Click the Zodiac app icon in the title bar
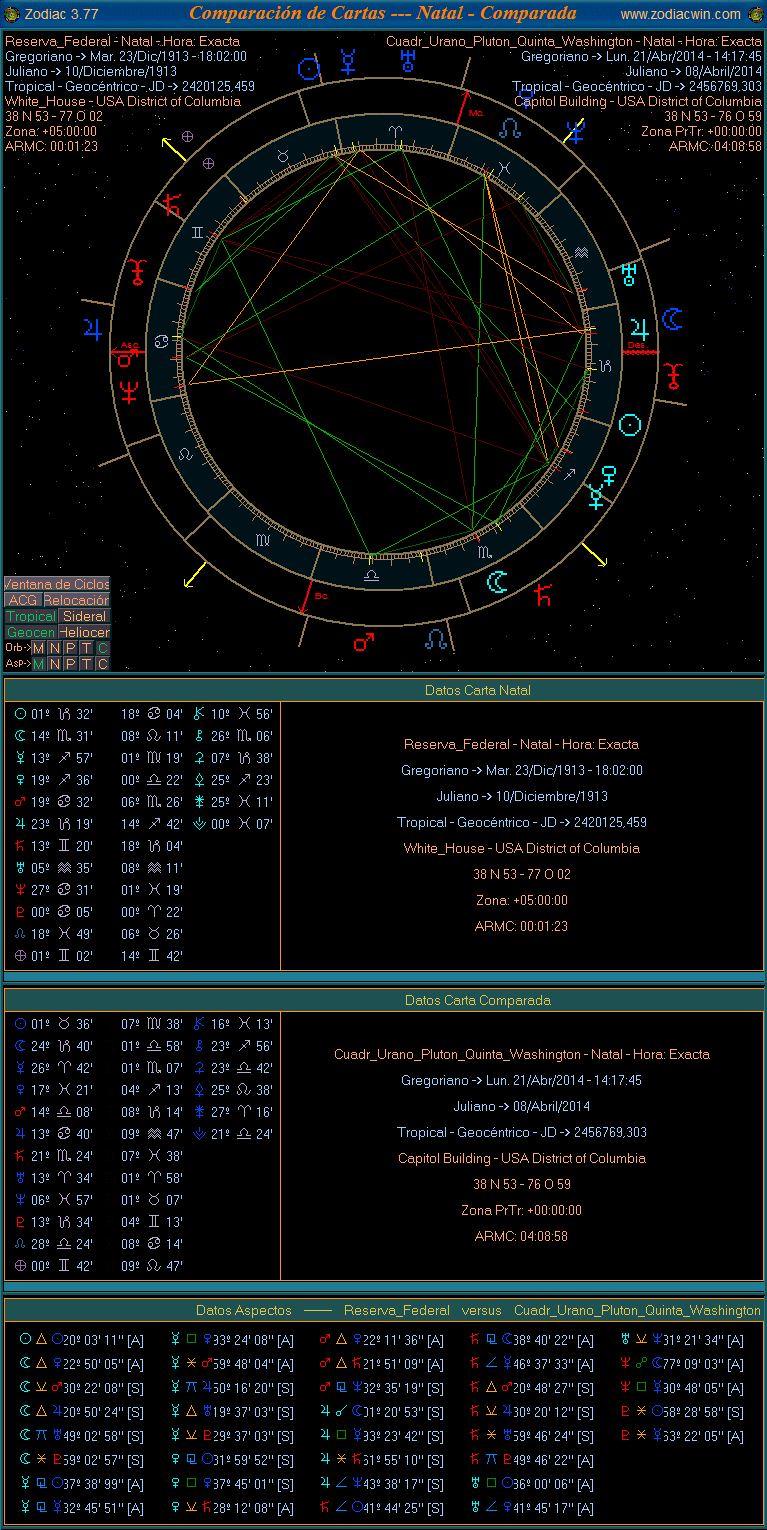This screenshot has width=767, height=1530. point(12,14)
